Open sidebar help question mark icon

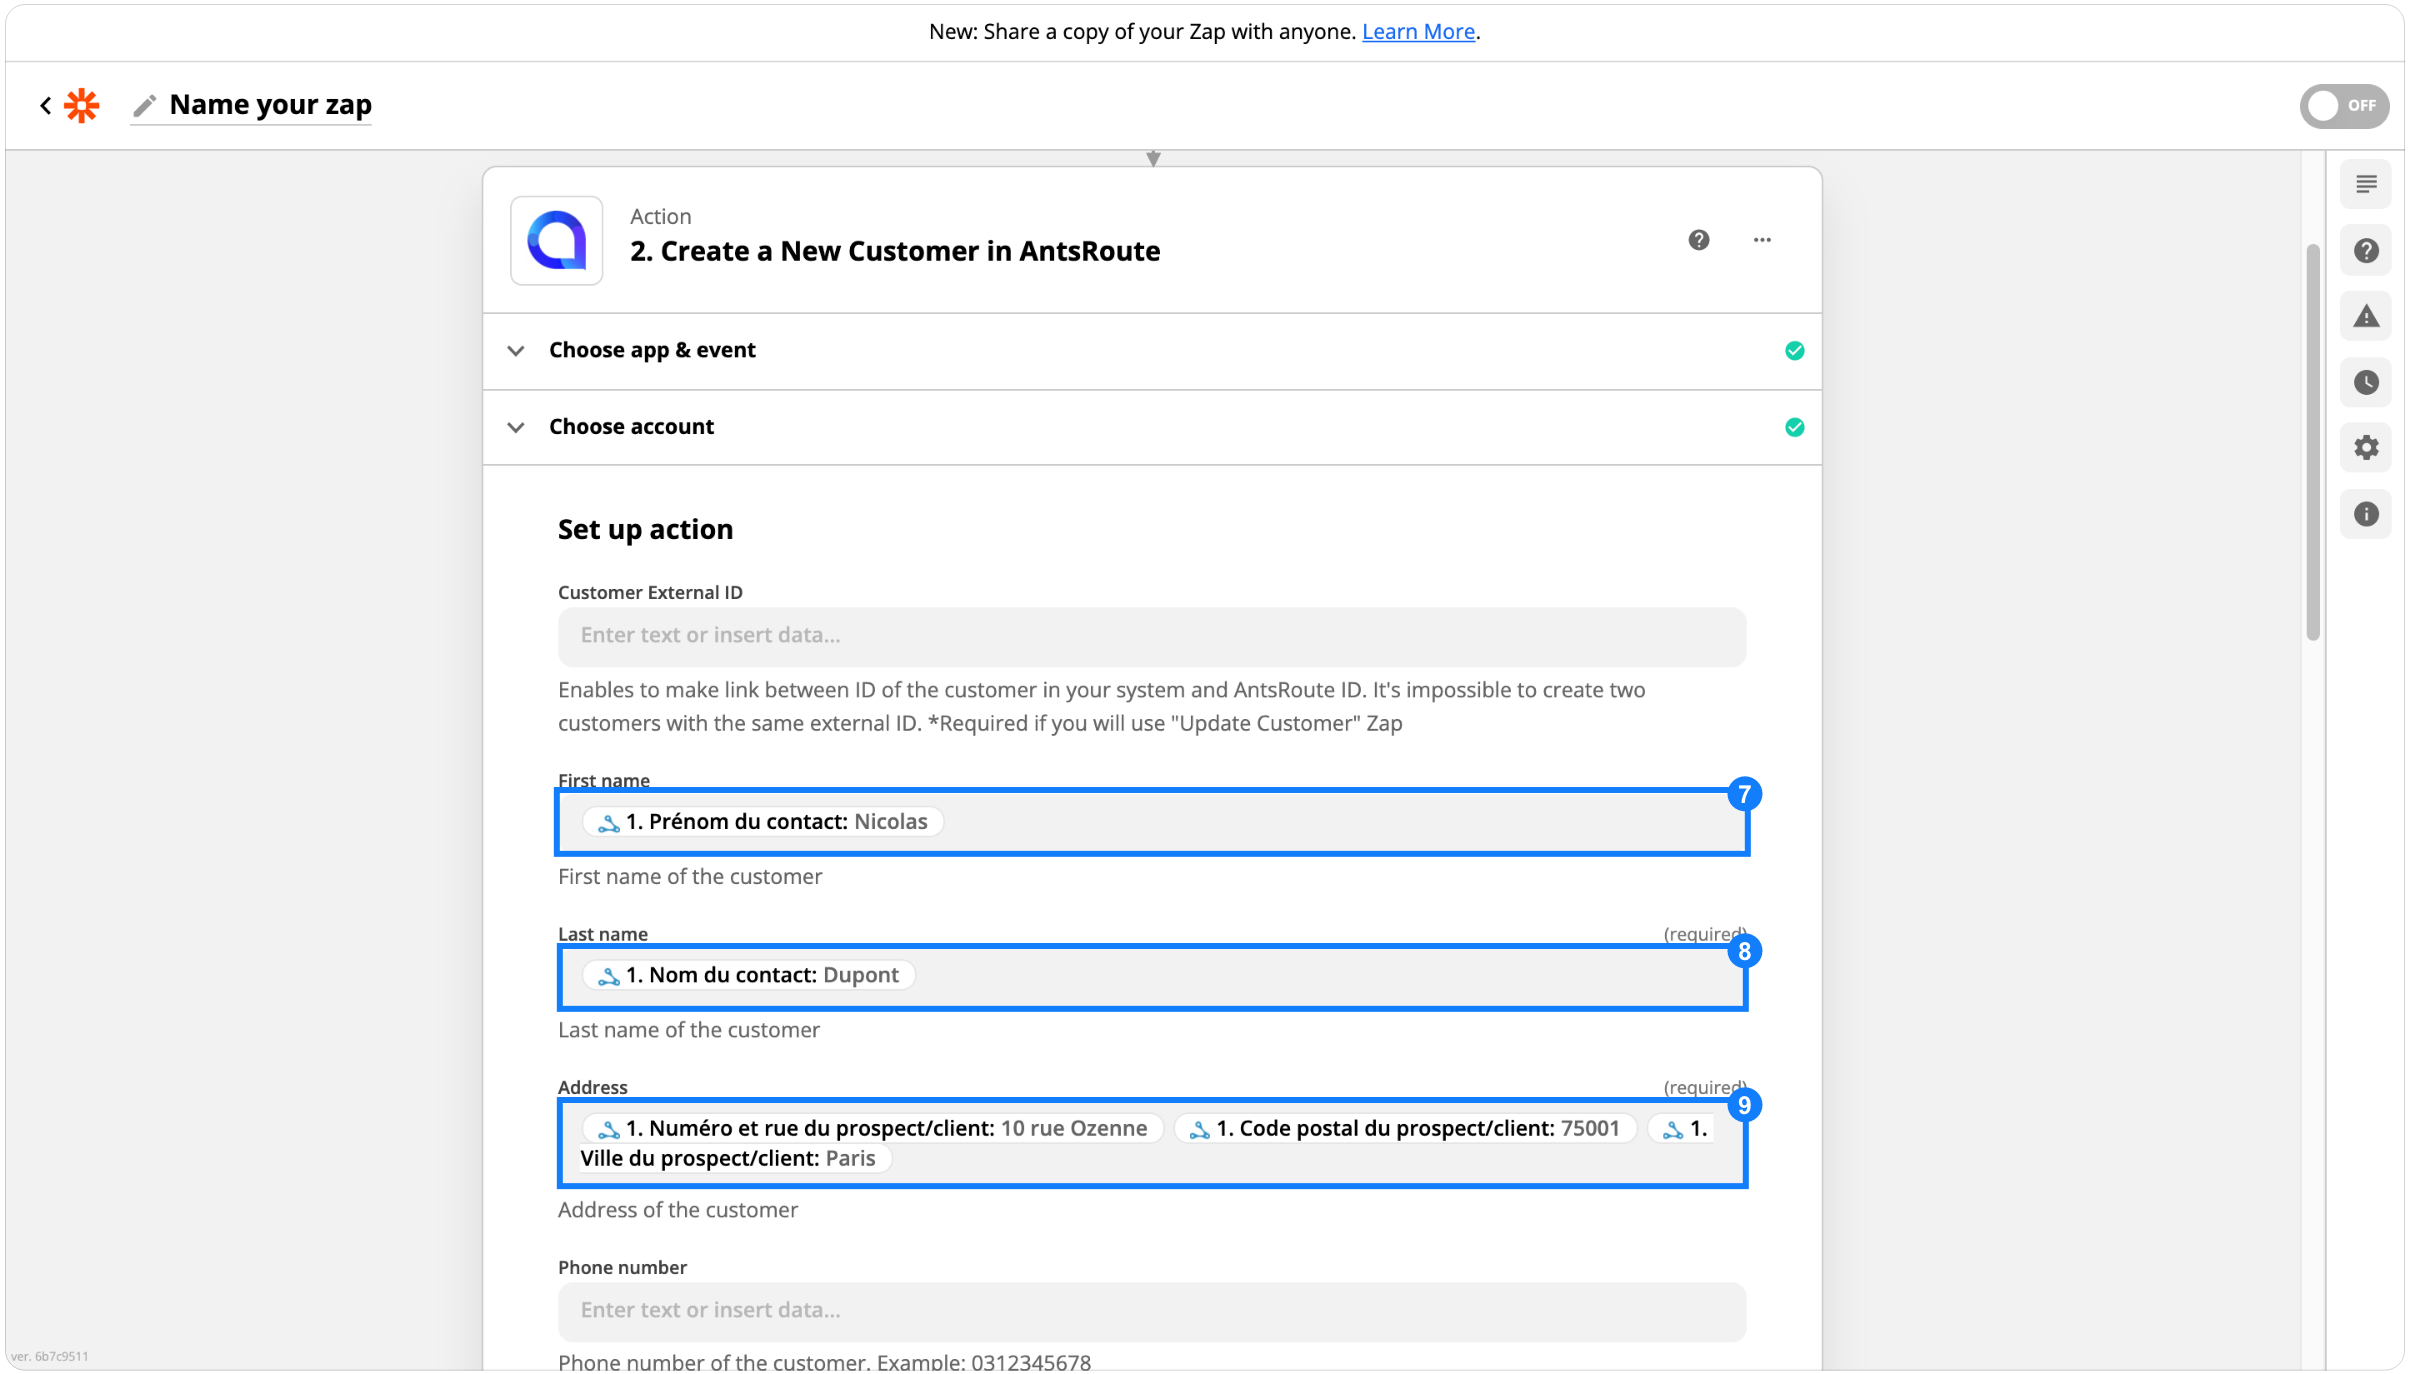tap(2366, 250)
